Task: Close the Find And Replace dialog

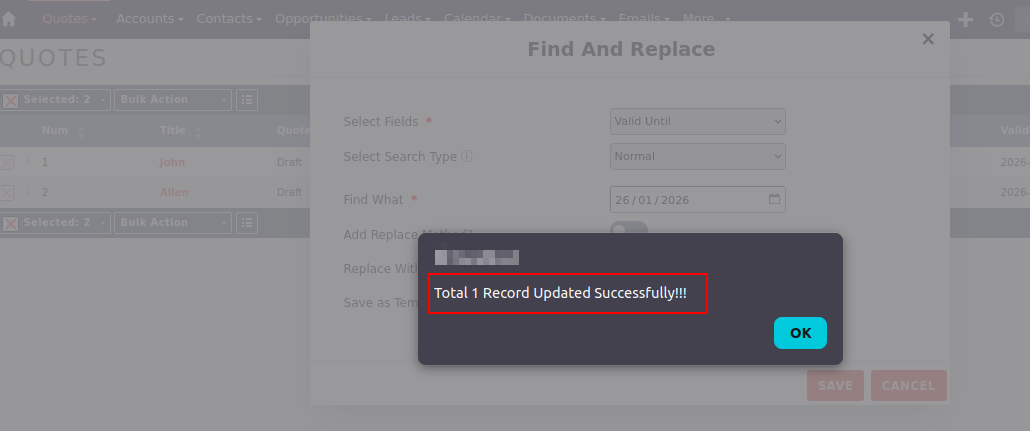Action: pyautogui.click(x=928, y=39)
